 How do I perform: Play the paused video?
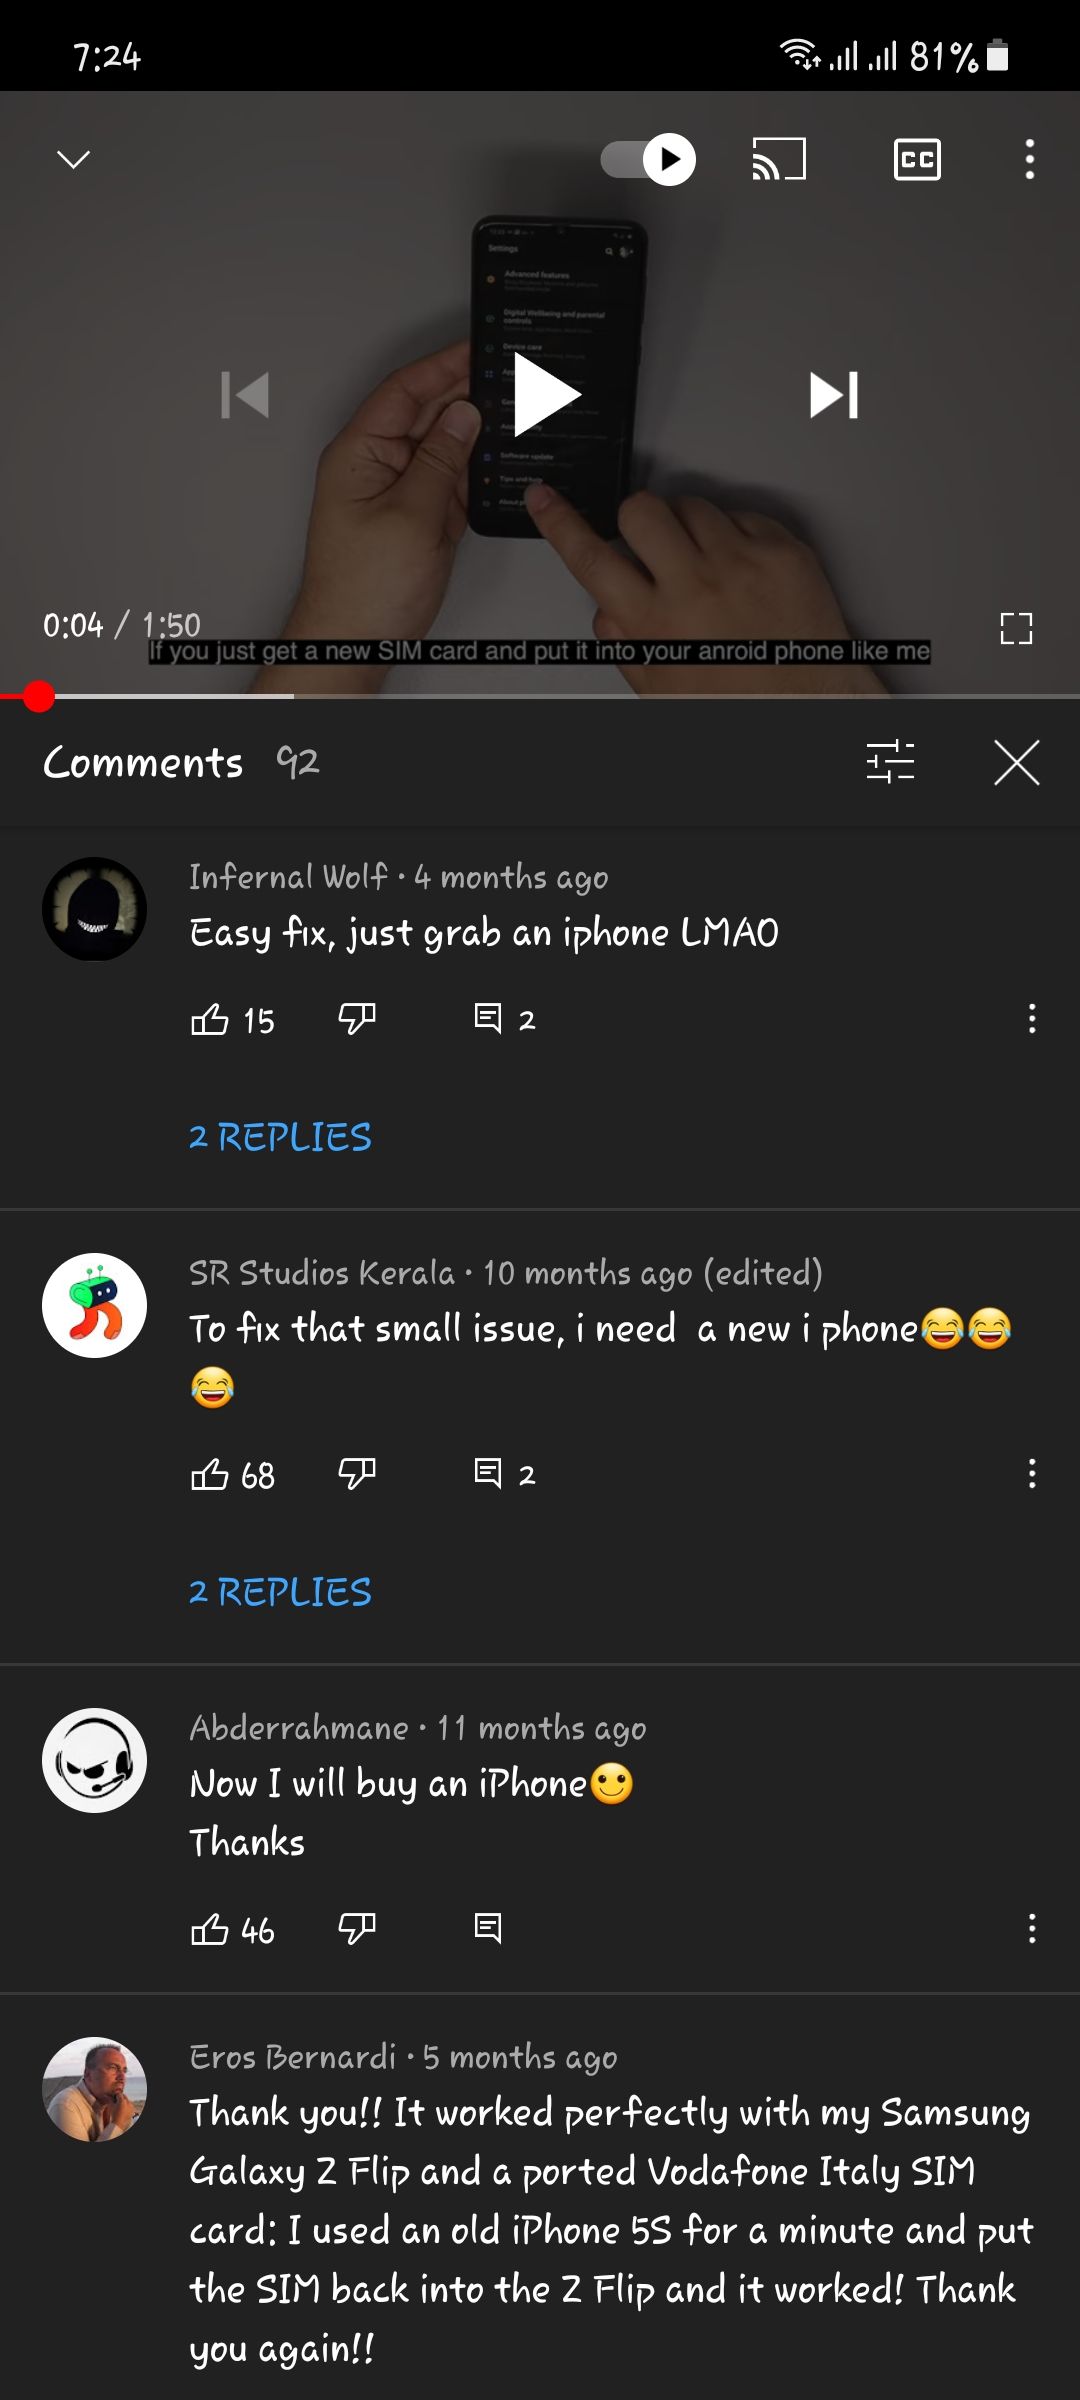coord(545,395)
